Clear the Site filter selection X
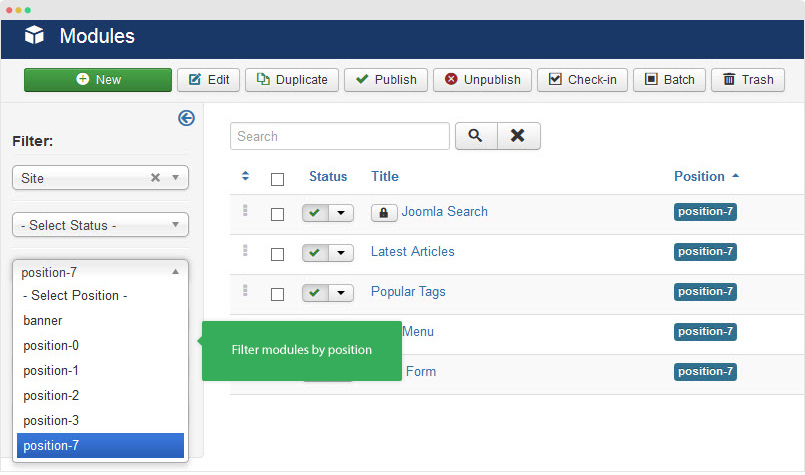The height and width of the screenshot is (475, 805). click(x=155, y=178)
